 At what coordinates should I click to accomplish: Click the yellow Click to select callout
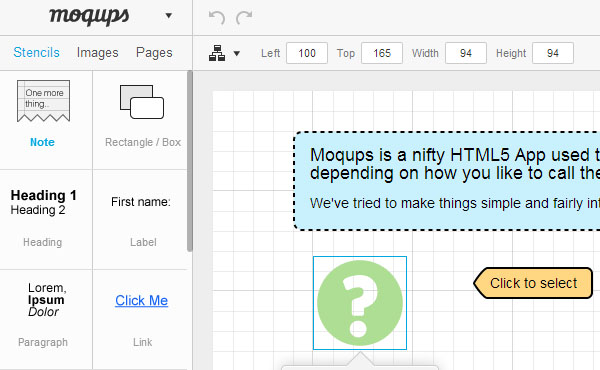[x=533, y=283]
